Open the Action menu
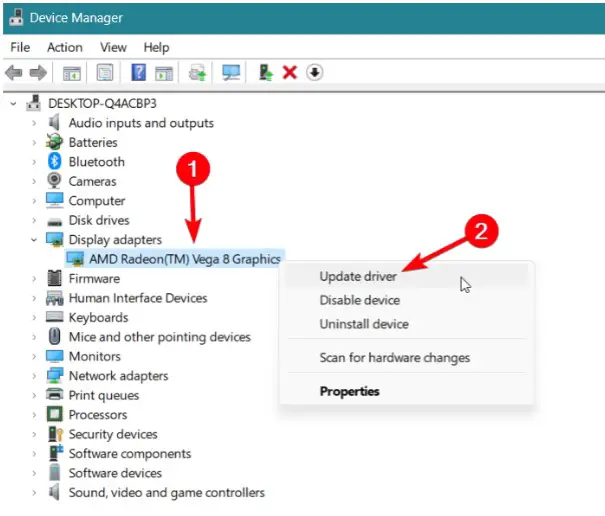 click(x=65, y=47)
